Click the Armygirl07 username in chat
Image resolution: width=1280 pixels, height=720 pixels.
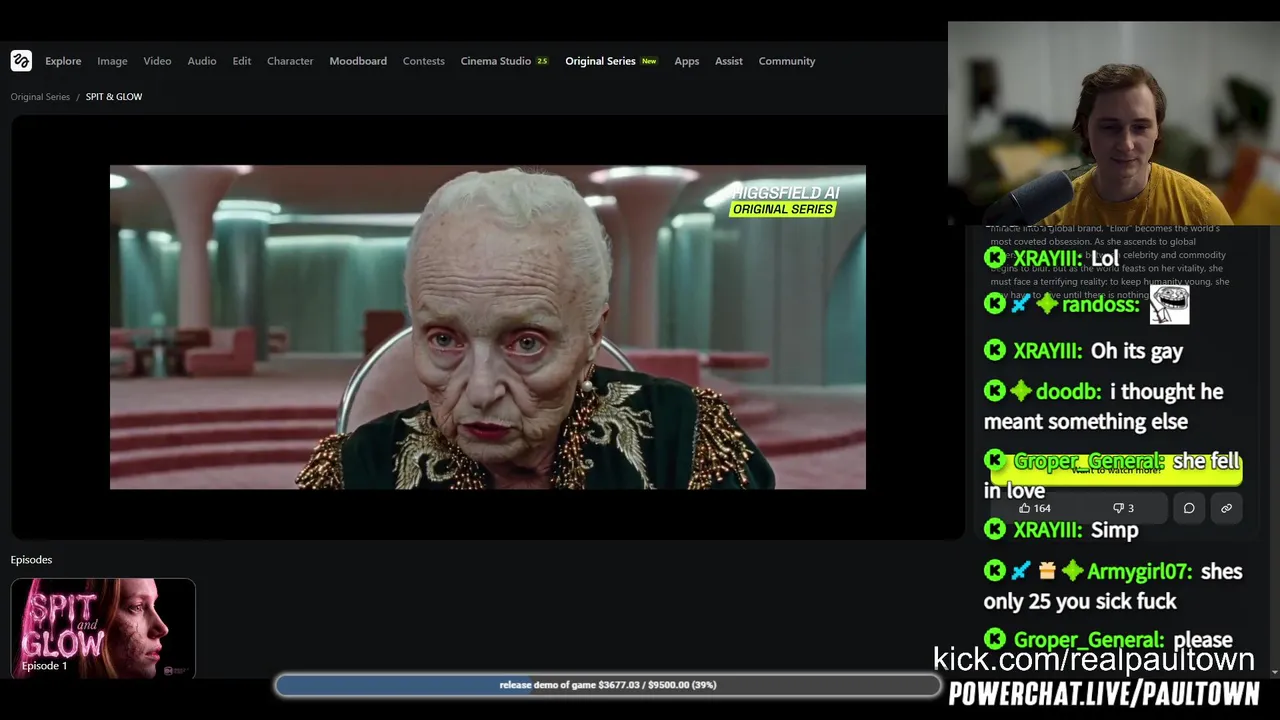(1139, 571)
